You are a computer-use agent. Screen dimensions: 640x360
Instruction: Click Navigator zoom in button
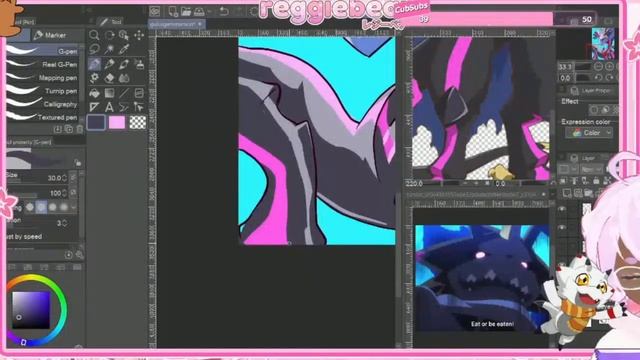point(609,66)
